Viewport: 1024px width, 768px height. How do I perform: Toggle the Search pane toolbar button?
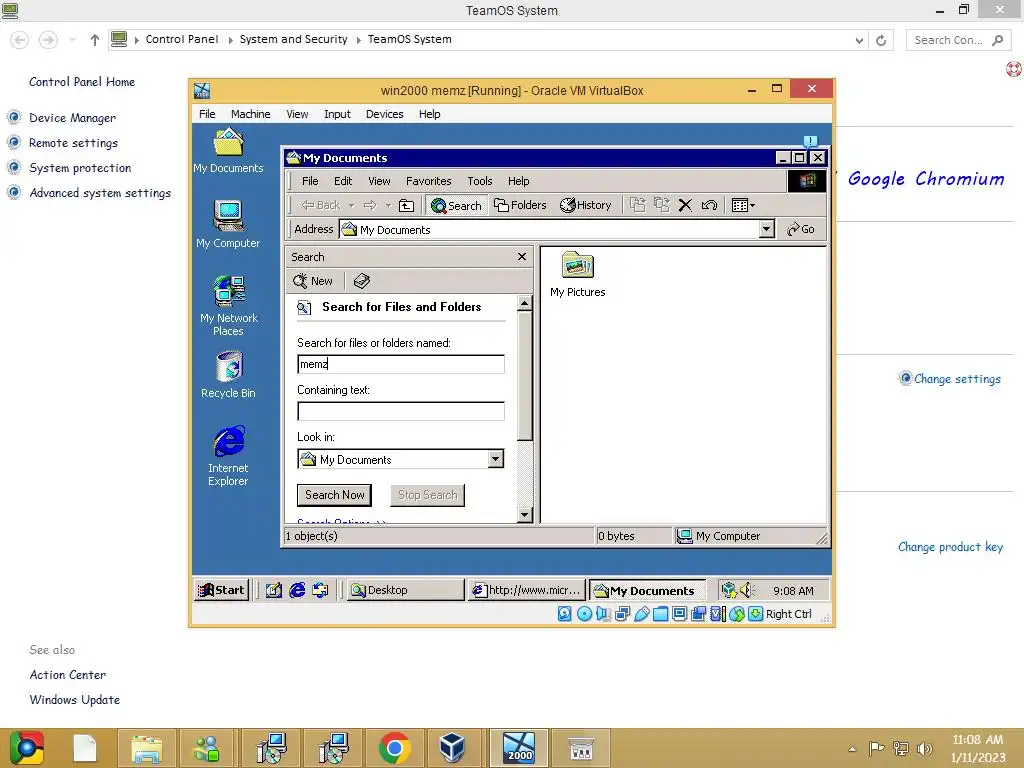pyautogui.click(x=456, y=205)
